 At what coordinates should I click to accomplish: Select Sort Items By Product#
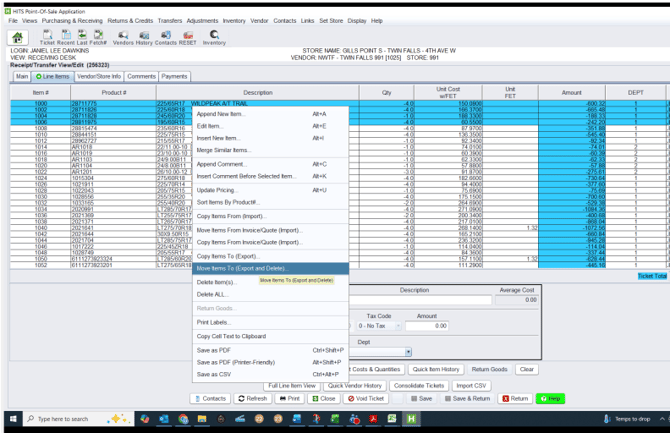click(x=270, y=202)
